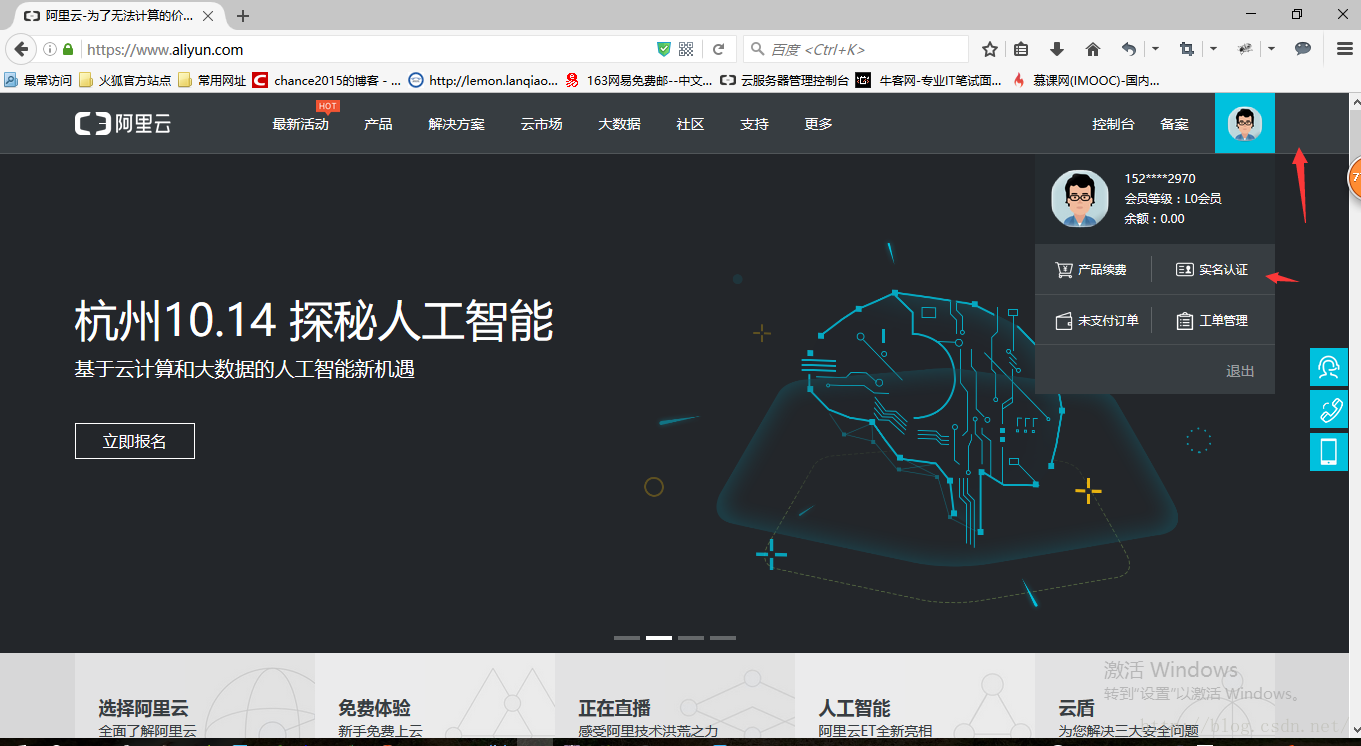Open the 支持 navigation item
The width and height of the screenshot is (1361, 746).
[754, 124]
